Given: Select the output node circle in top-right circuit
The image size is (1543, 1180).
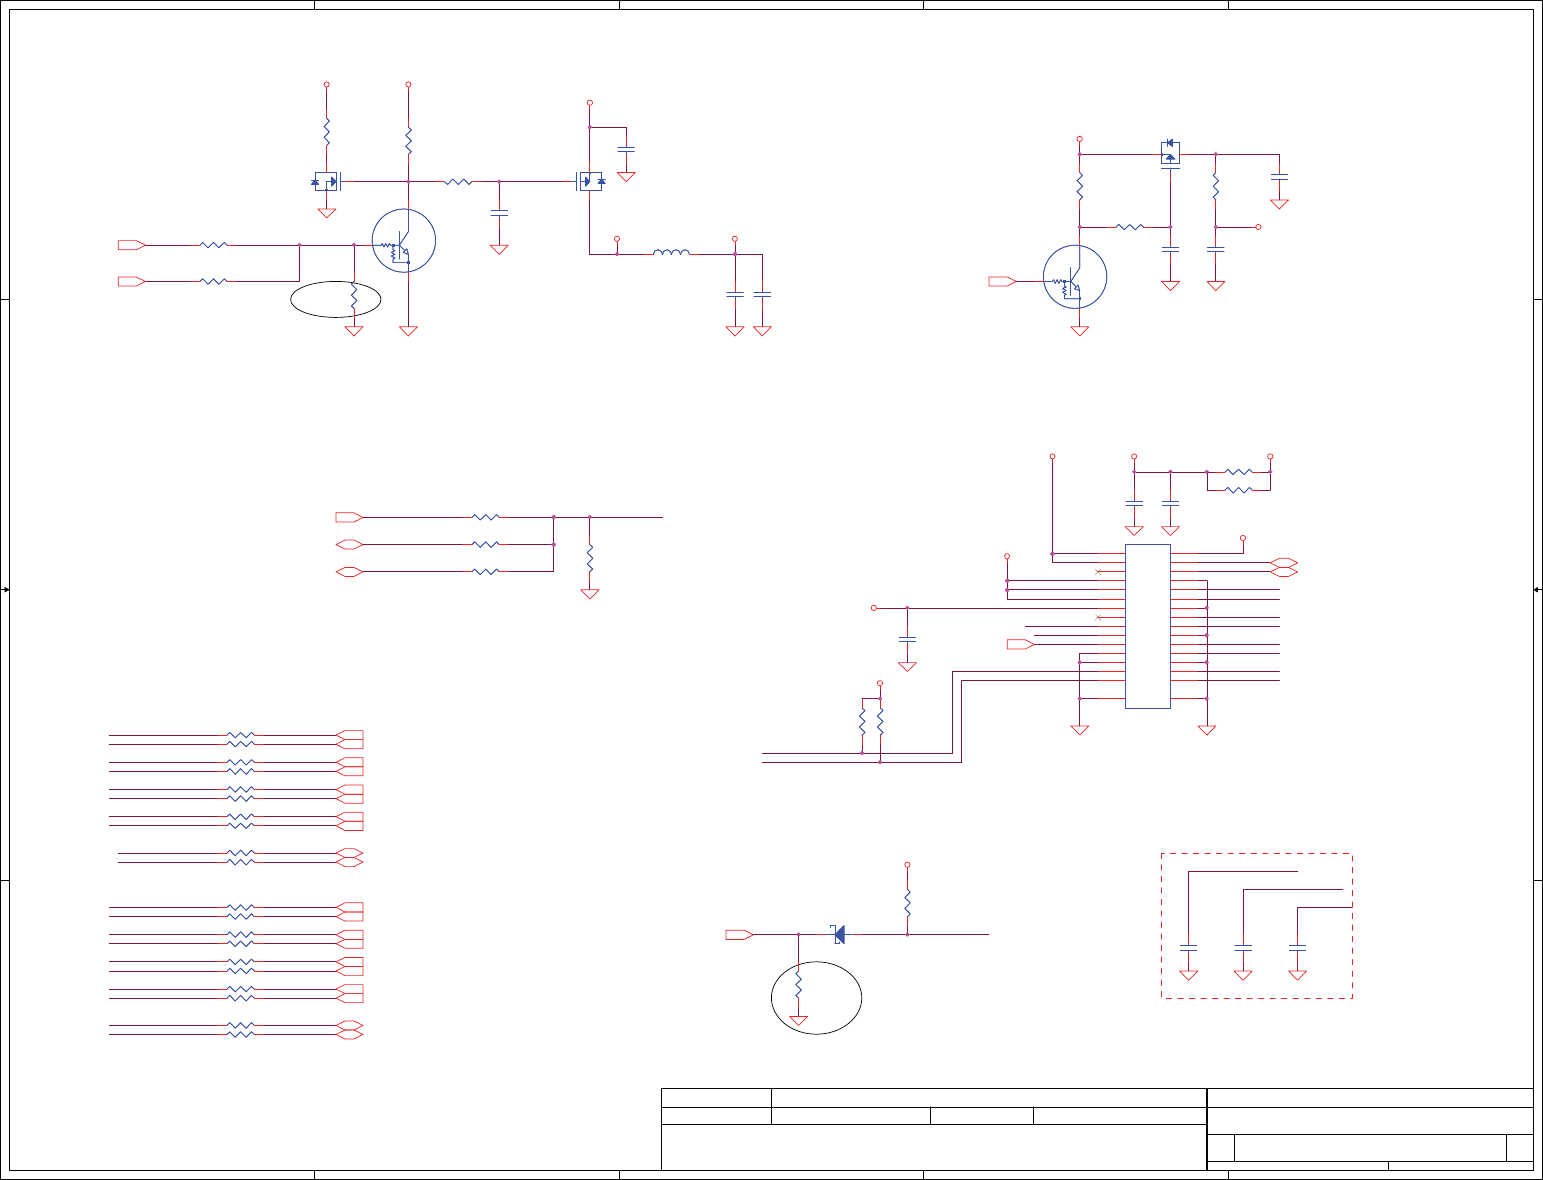Looking at the screenshot, I should (x=1259, y=227).
